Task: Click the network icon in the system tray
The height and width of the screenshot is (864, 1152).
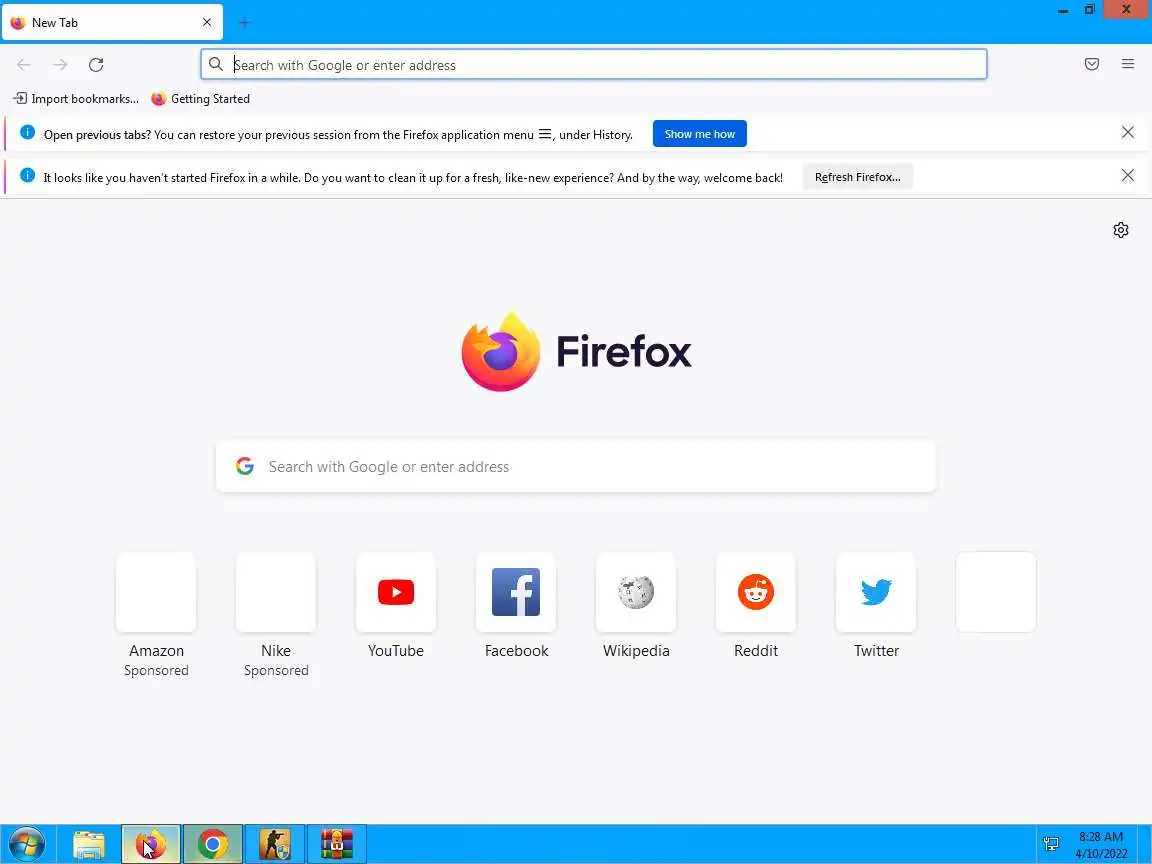Action: (x=1051, y=844)
